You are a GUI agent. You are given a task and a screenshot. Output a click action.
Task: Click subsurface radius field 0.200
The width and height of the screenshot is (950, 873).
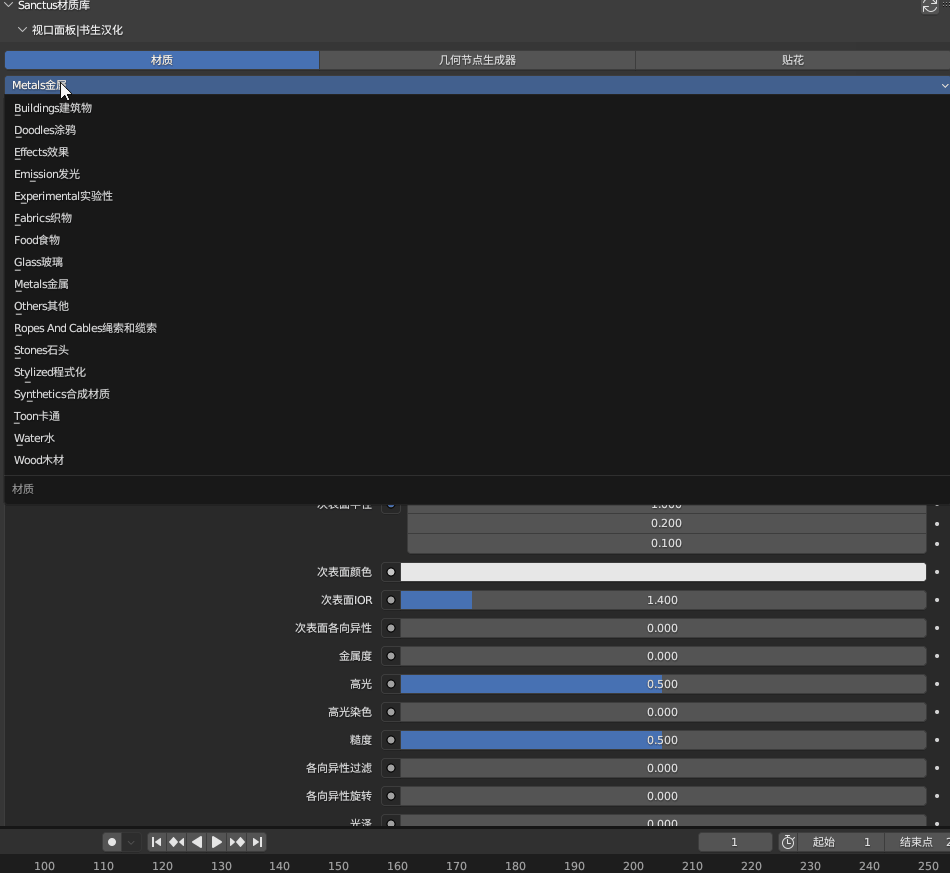(666, 523)
